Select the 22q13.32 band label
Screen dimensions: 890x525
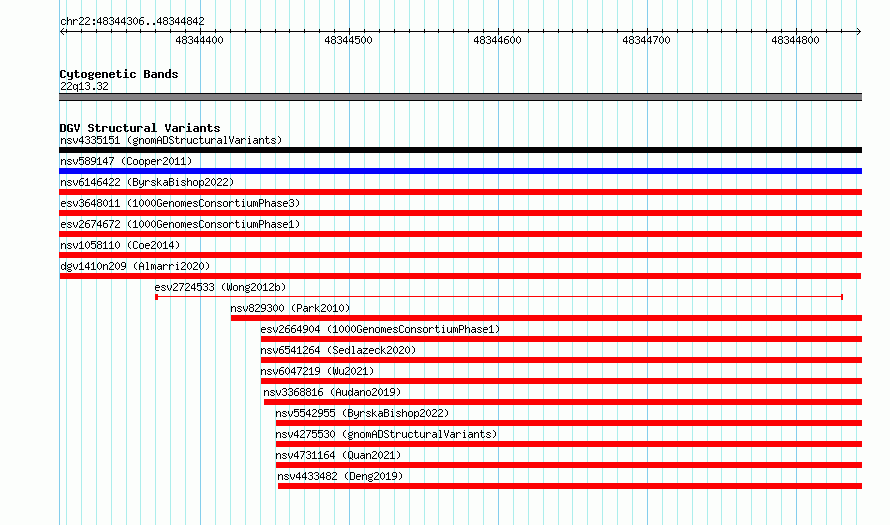click(x=84, y=86)
